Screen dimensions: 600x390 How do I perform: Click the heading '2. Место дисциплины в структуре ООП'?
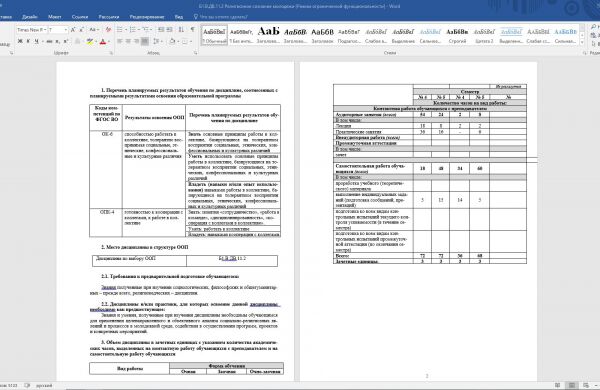145,247
